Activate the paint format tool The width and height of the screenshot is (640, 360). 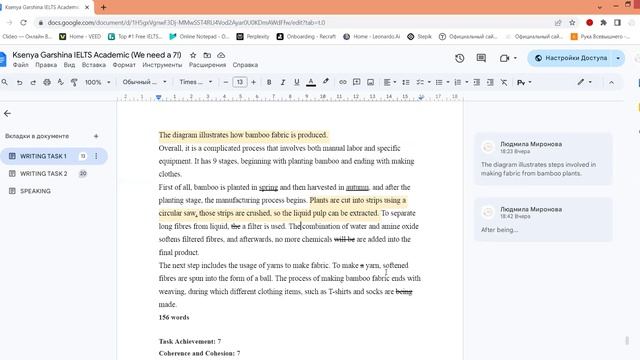pos(74,82)
